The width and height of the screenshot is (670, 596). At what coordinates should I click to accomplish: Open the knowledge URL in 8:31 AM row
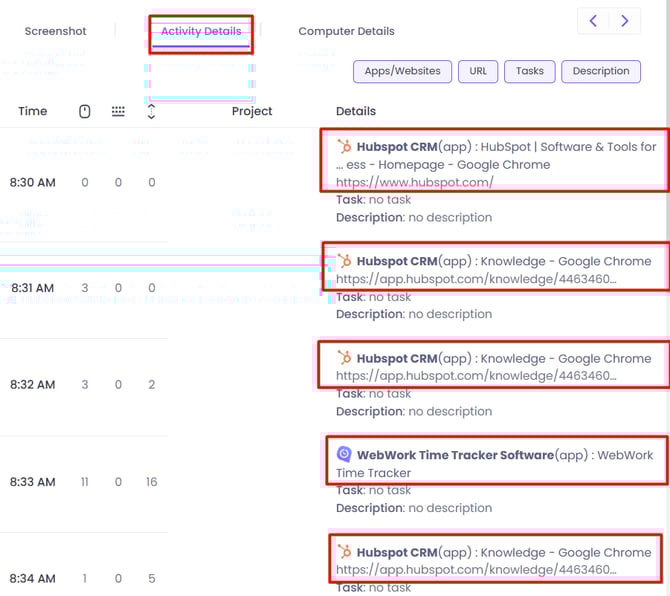pos(476,279)
